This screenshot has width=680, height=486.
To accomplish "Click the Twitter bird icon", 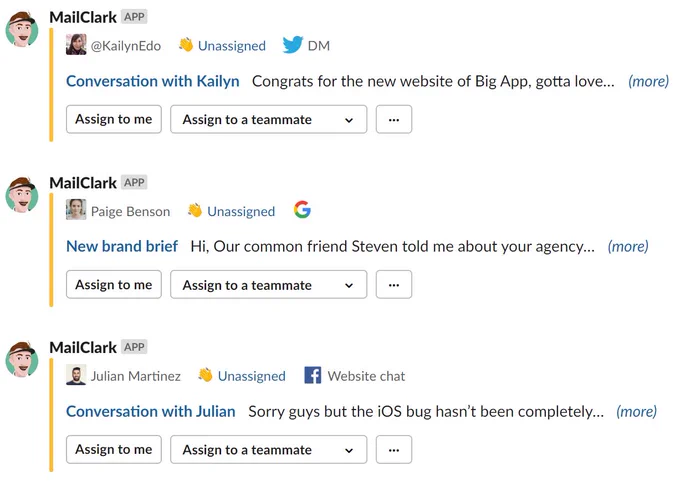I will [293, 45].
